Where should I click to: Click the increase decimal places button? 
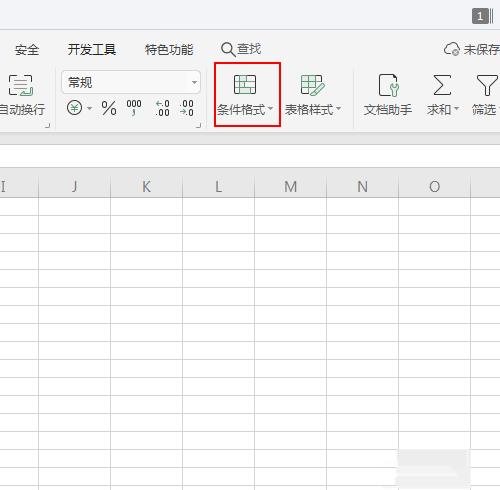click(x=162, y=108)
